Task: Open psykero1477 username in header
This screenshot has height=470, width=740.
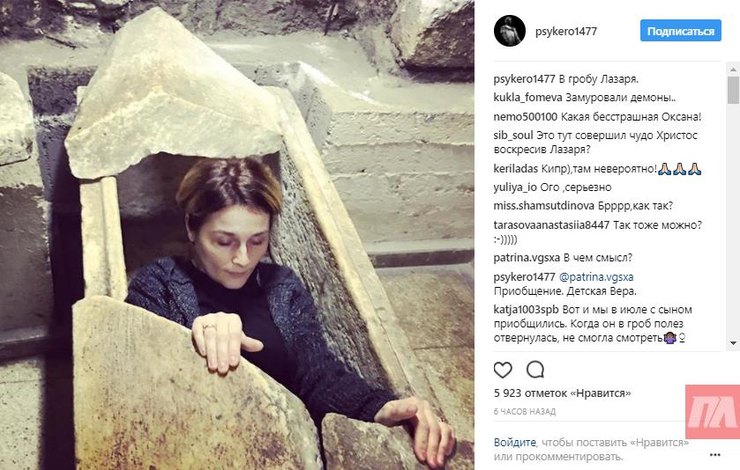Action: [566, 32]
